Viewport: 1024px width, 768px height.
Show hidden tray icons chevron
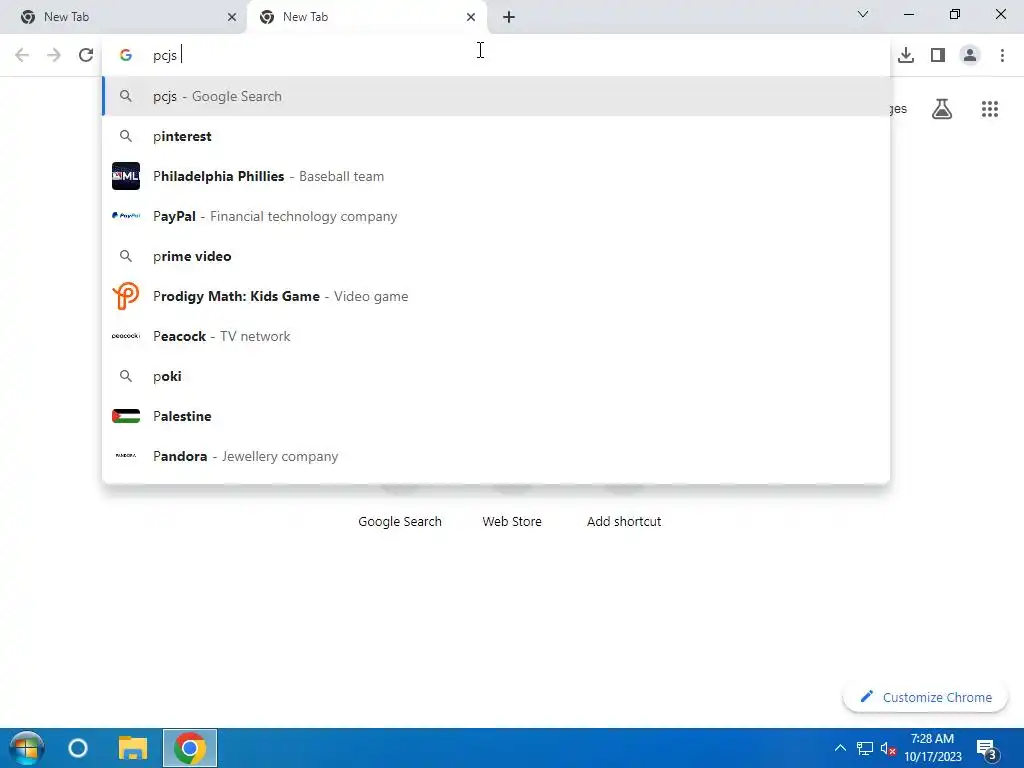tap(840, 748)
